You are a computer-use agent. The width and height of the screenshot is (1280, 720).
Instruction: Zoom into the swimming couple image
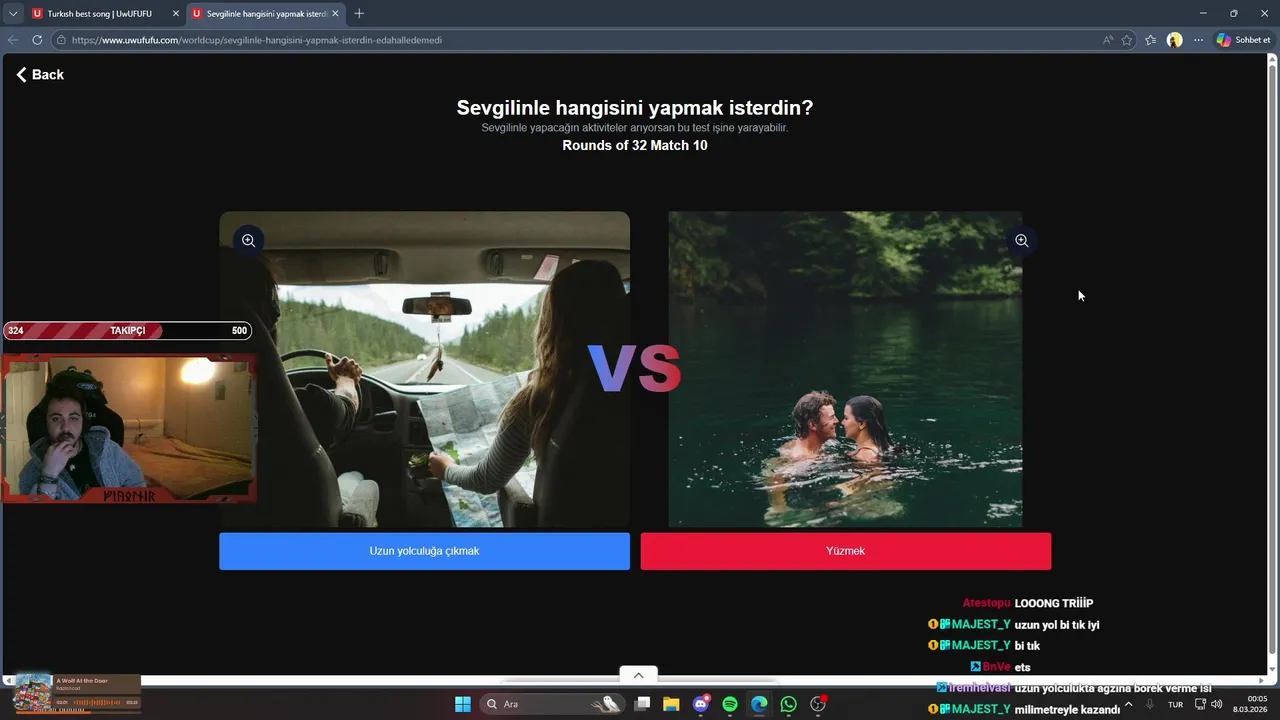pyautogui.click(x=1021, y=240)
